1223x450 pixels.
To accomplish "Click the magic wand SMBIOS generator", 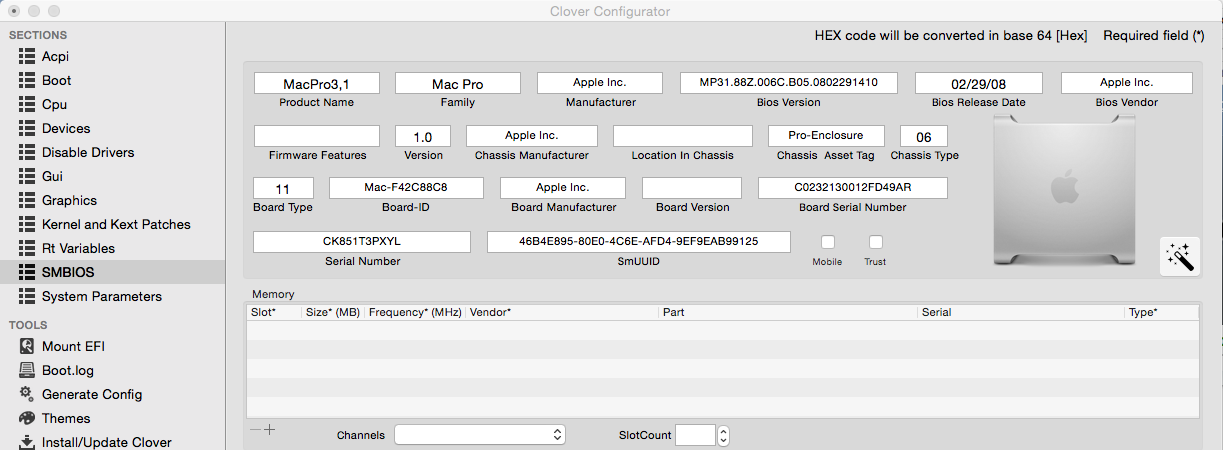I will [1179, 256].
